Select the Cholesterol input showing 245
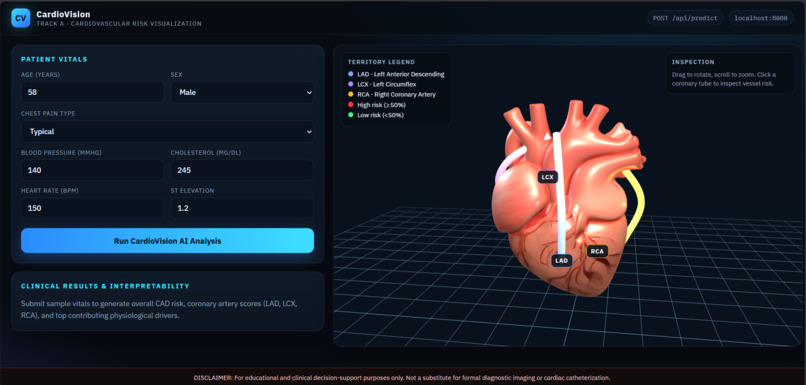 coord(243,170)
